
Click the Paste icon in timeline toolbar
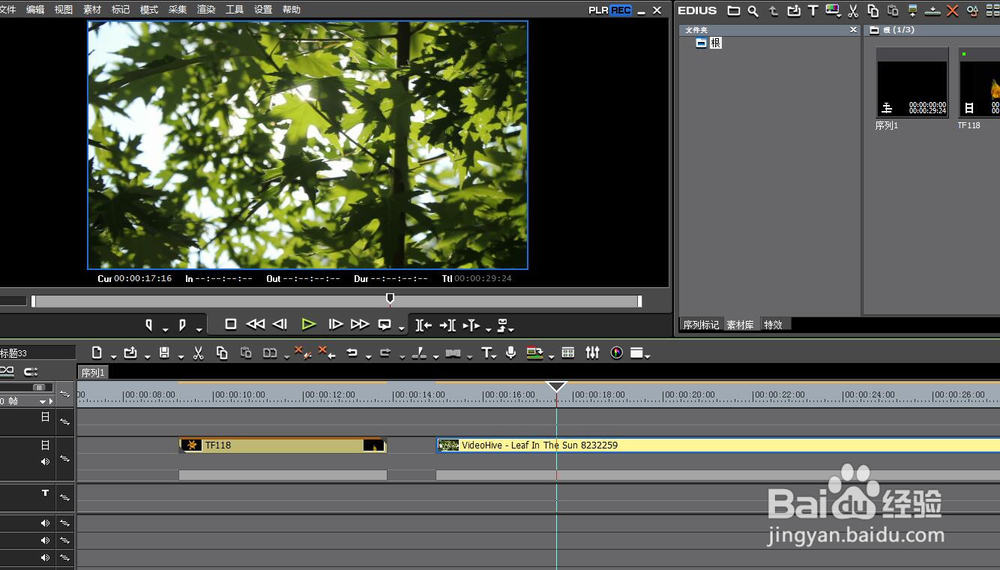pyautogui.click(x=246, y=353)
